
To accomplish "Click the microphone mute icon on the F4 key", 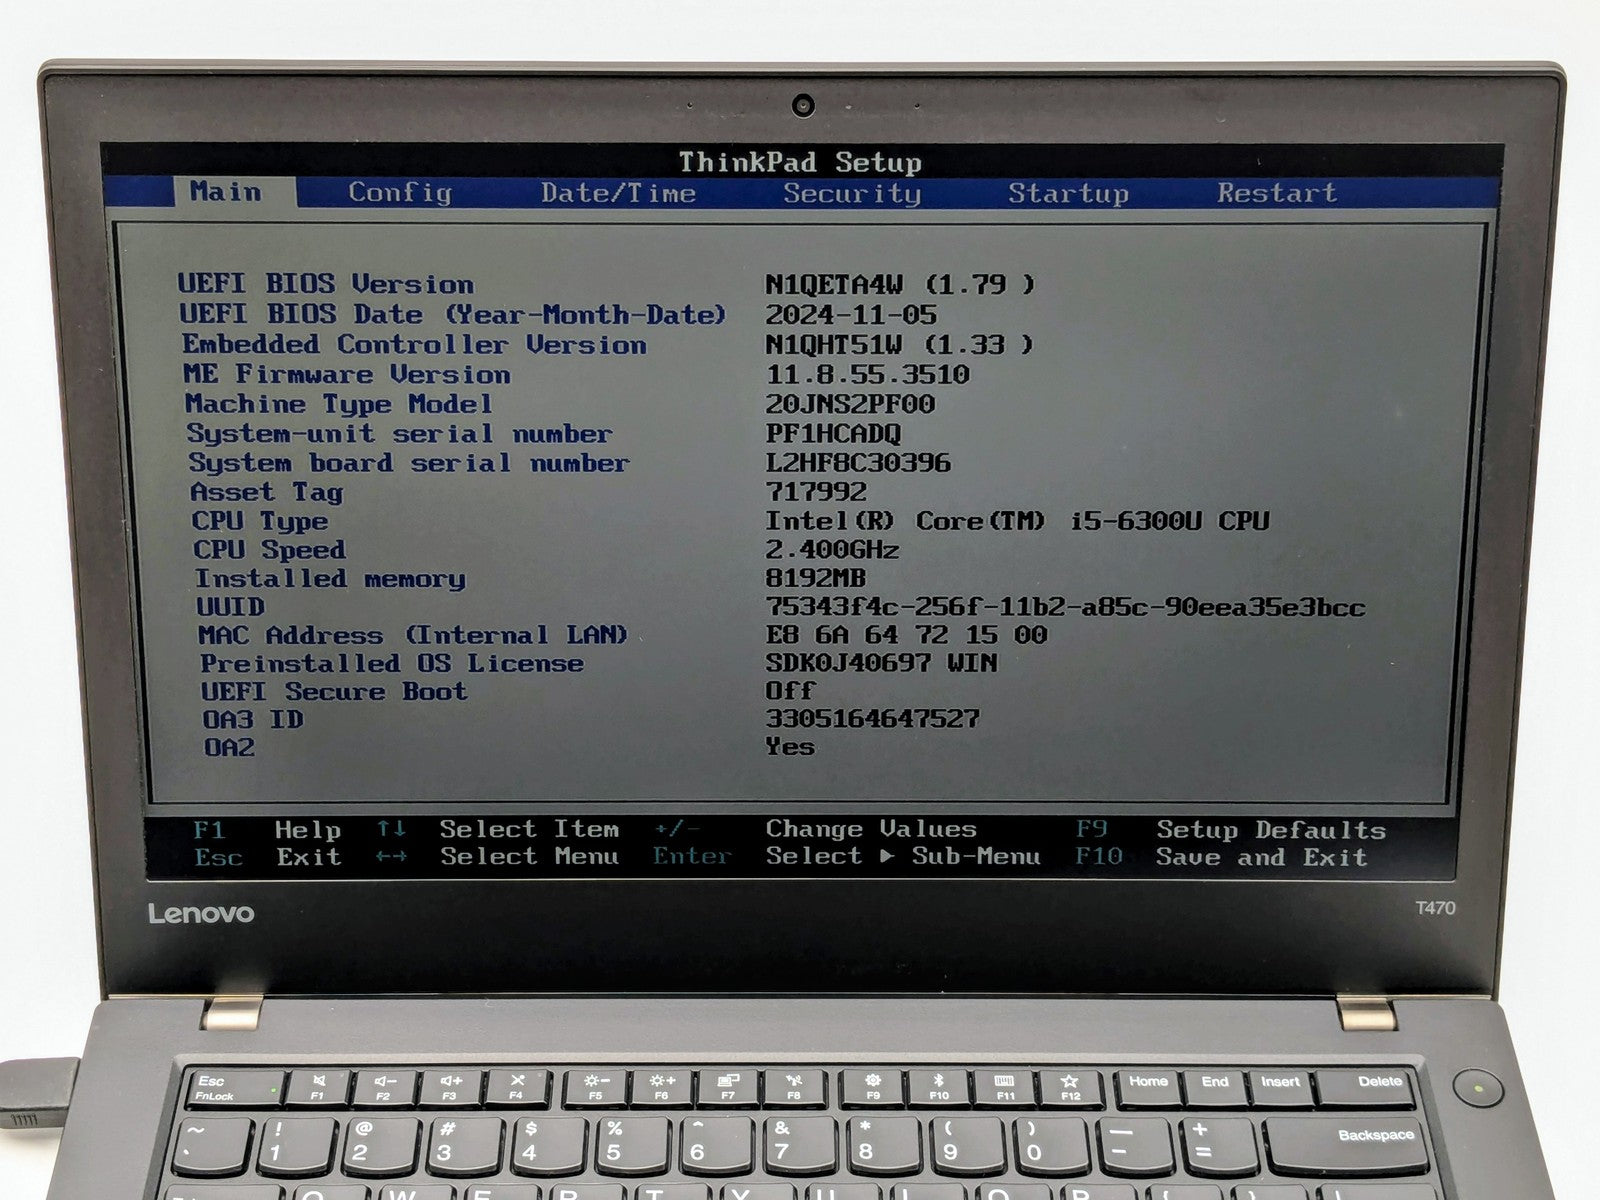I will point(517,1081).
